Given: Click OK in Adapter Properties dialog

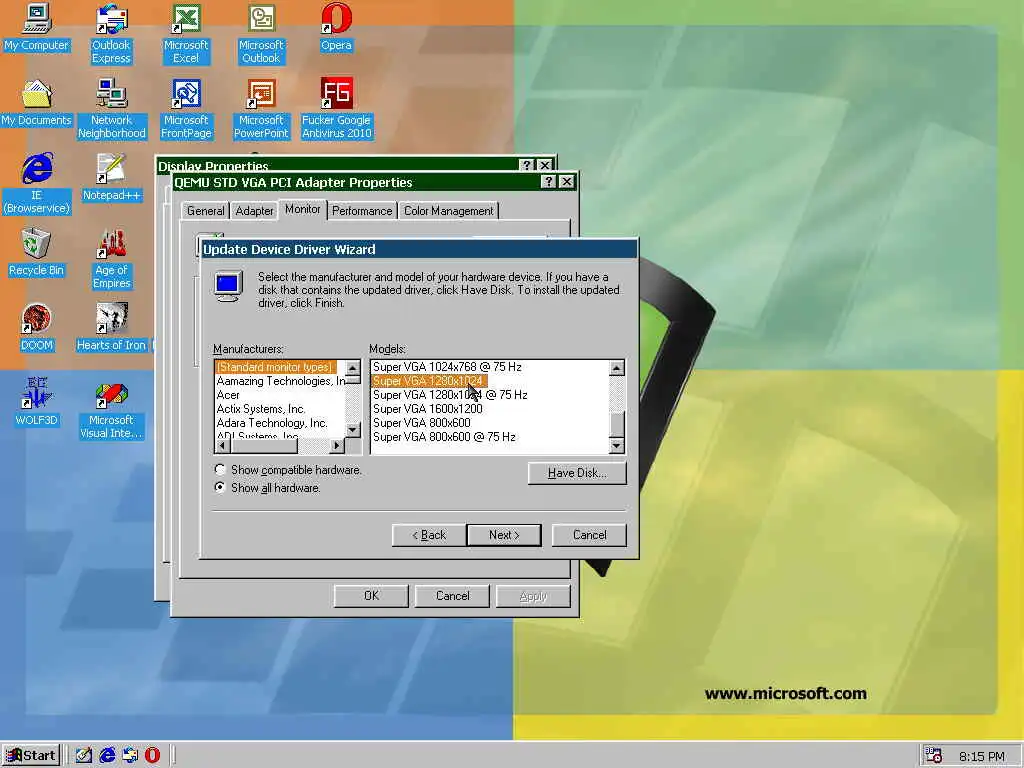Looking at the screenshot, I should click(x=371, y=596).
